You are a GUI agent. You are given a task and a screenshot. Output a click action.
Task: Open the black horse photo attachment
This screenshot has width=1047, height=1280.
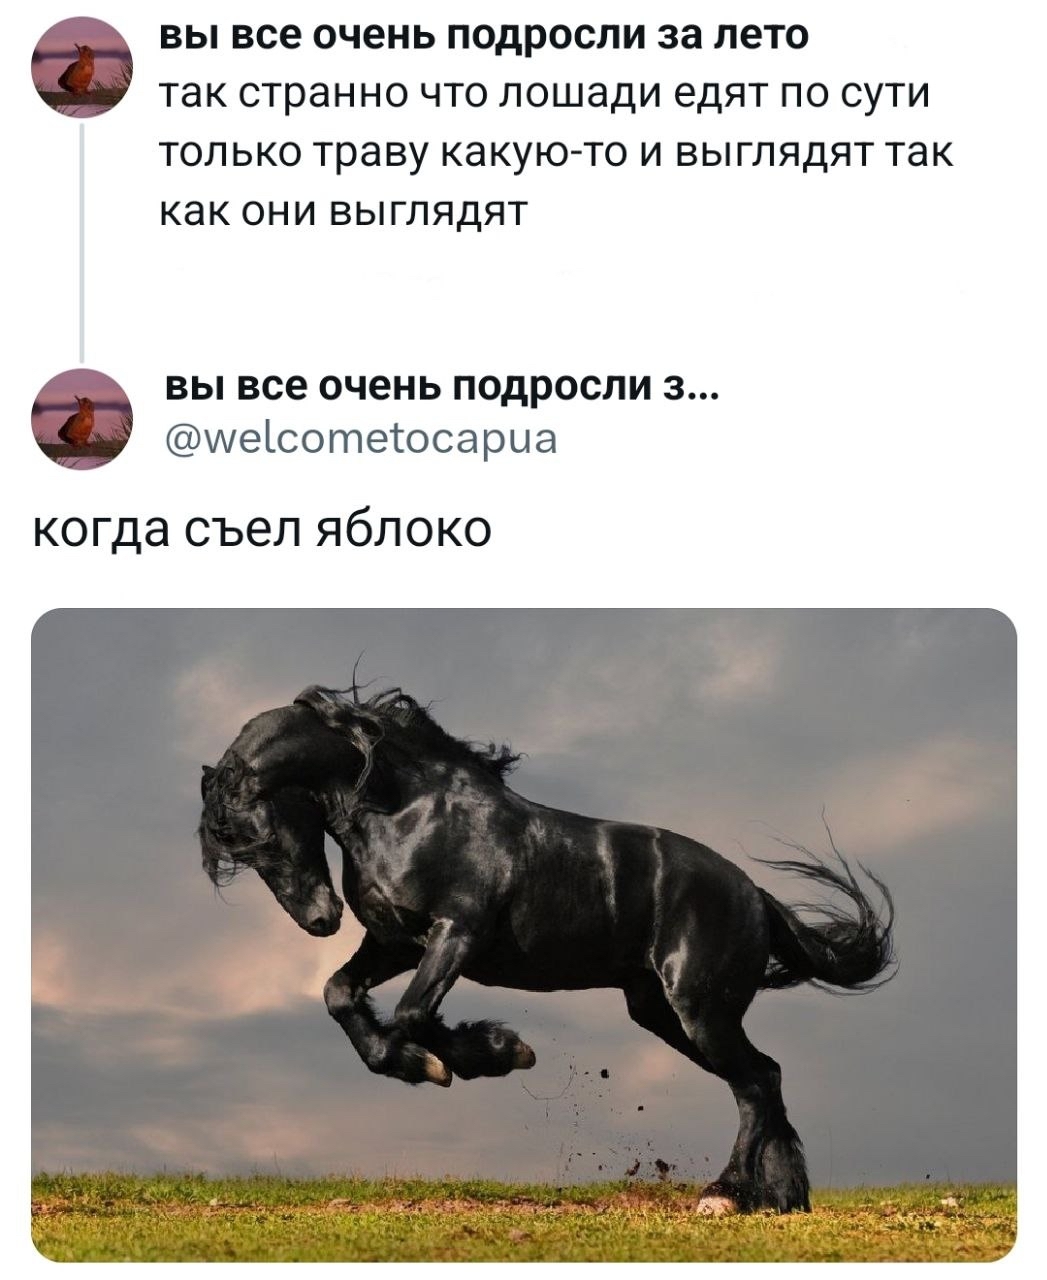pyautogui.click(x=524, y=935)
